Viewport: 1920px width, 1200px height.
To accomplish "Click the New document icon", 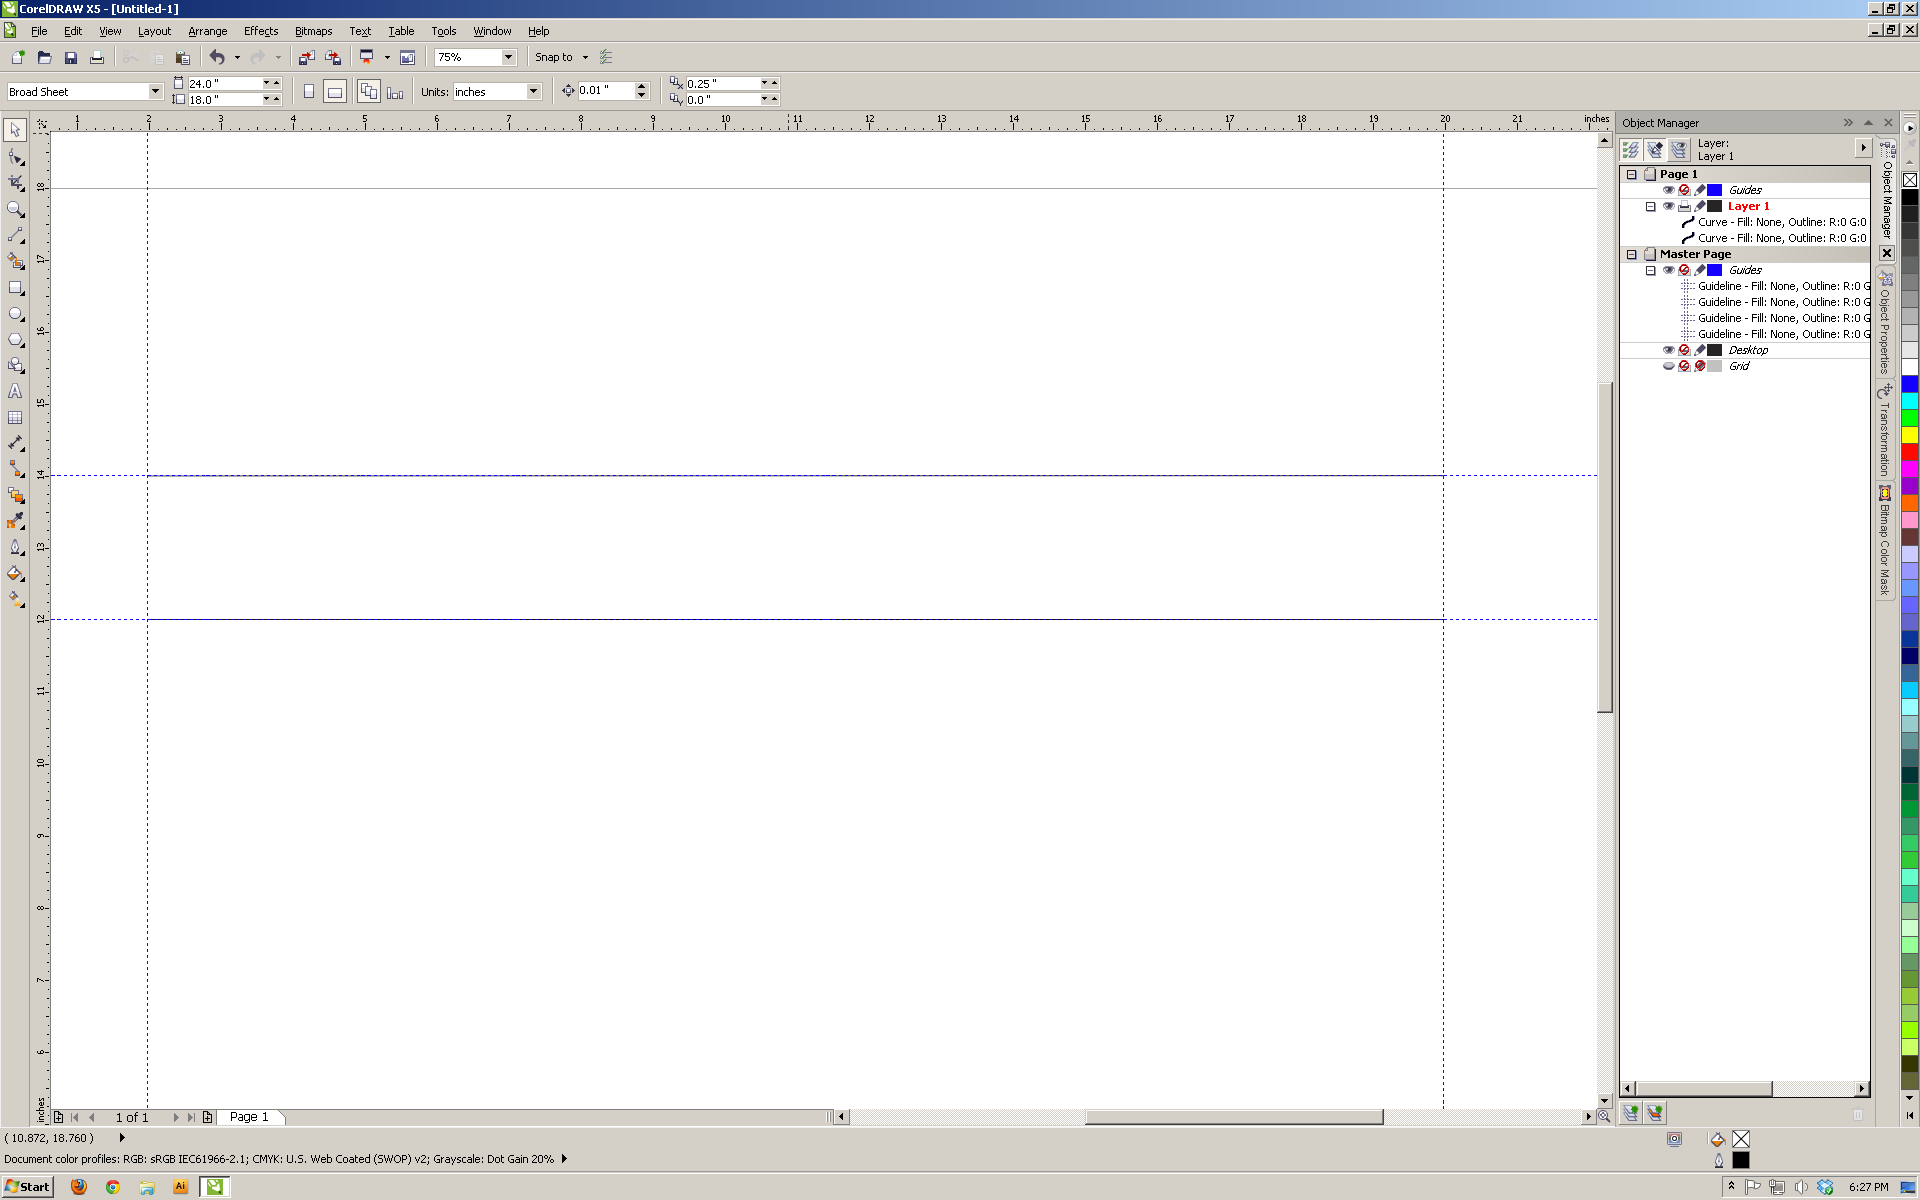I will coord(18,57).
